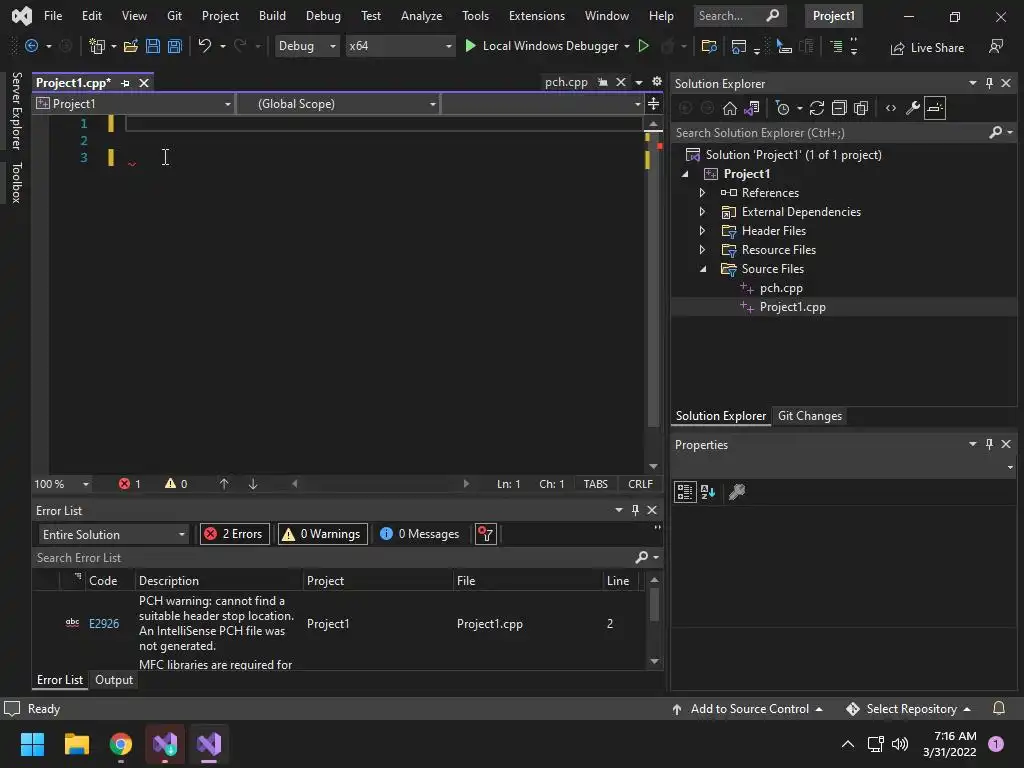Open the Entire Solution filter dropdown

tap(113, 534)
